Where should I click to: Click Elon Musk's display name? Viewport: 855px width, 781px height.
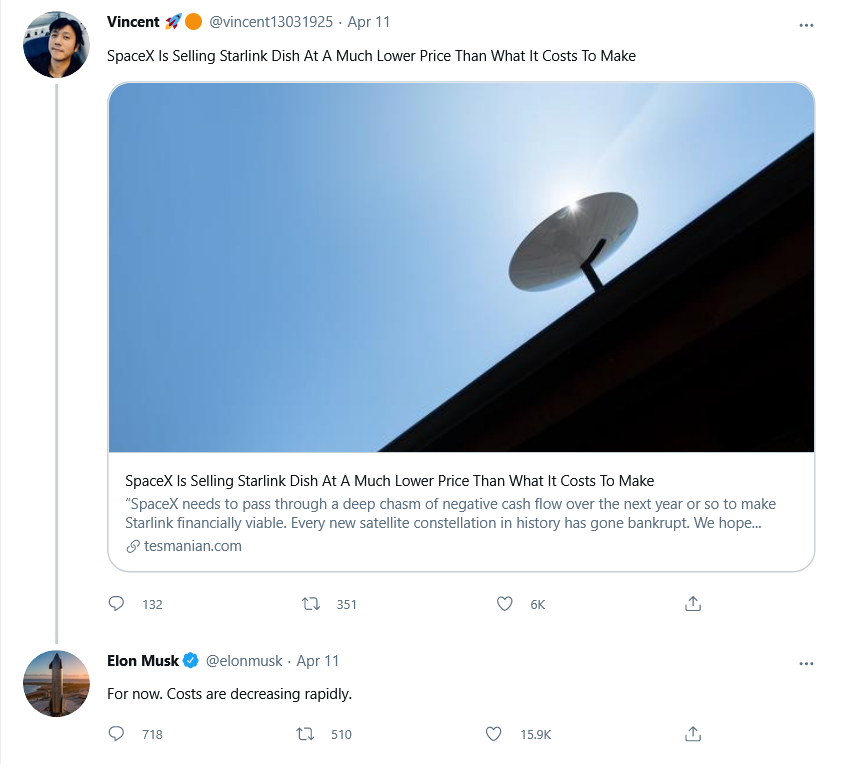[x=143, y=660]
